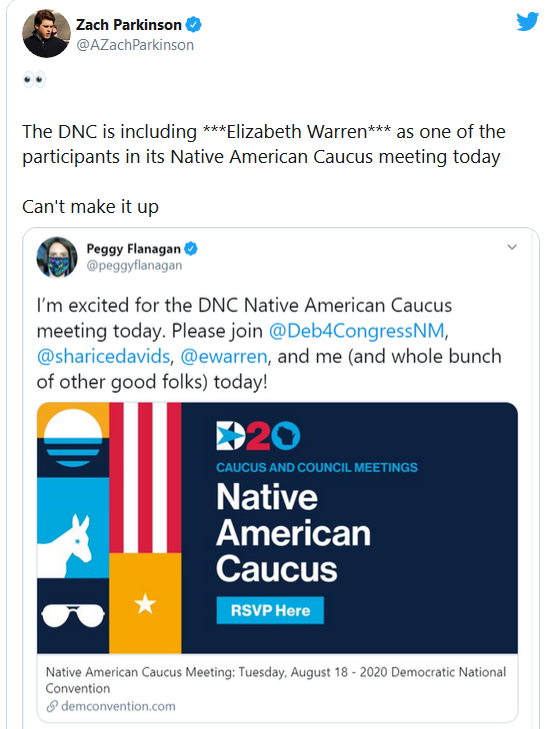Click the Twitter bird logo
The width and height of the screenshot is (545, 729).
(527, 21)
